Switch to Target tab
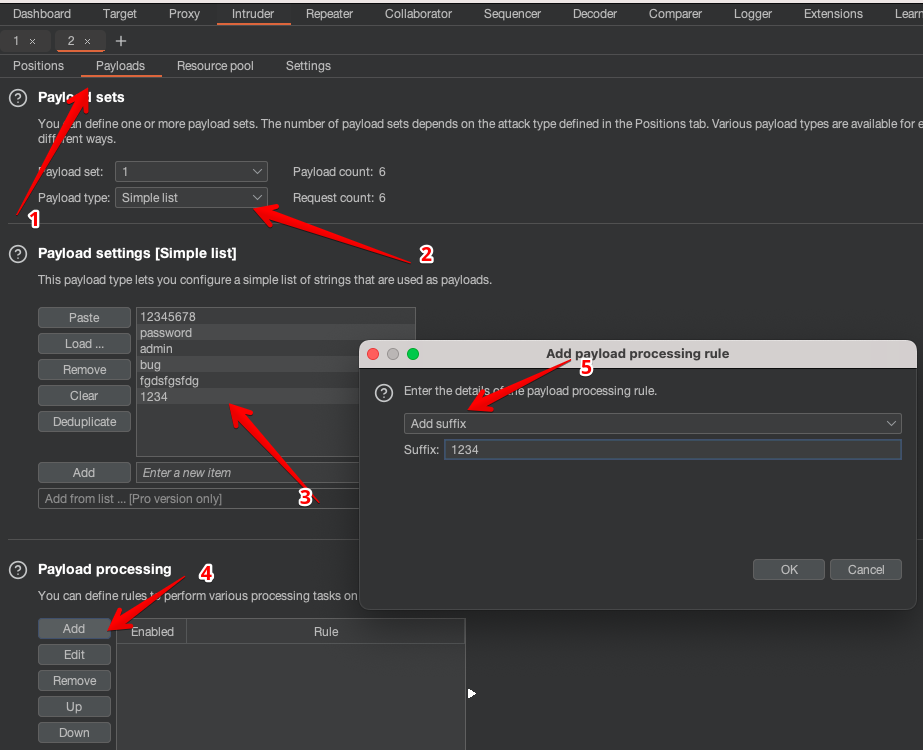 [x=119, y=14]
